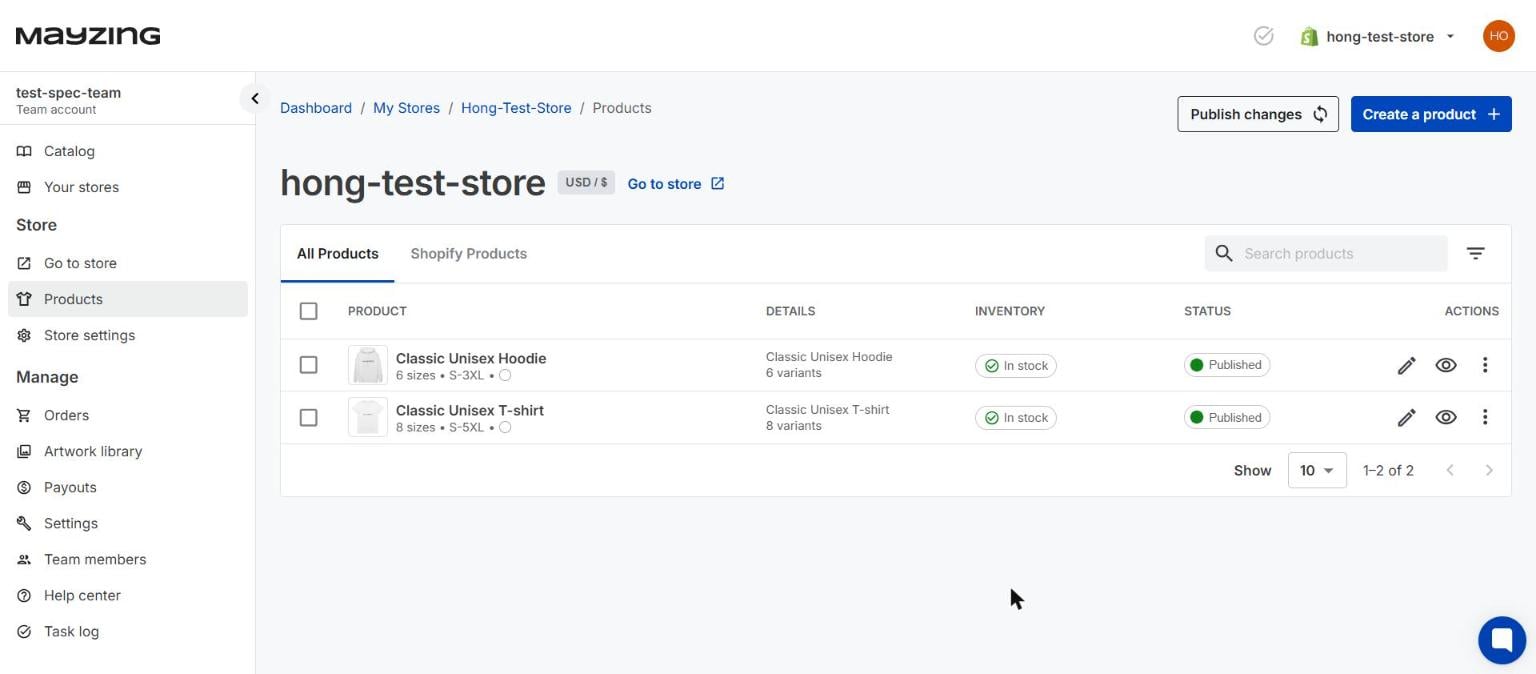The height and width of the screenshot is (674, 1536).
Task: Edit the Classic Unisex T-shirt with pencil icon
Action: (x=1406, y=417)
